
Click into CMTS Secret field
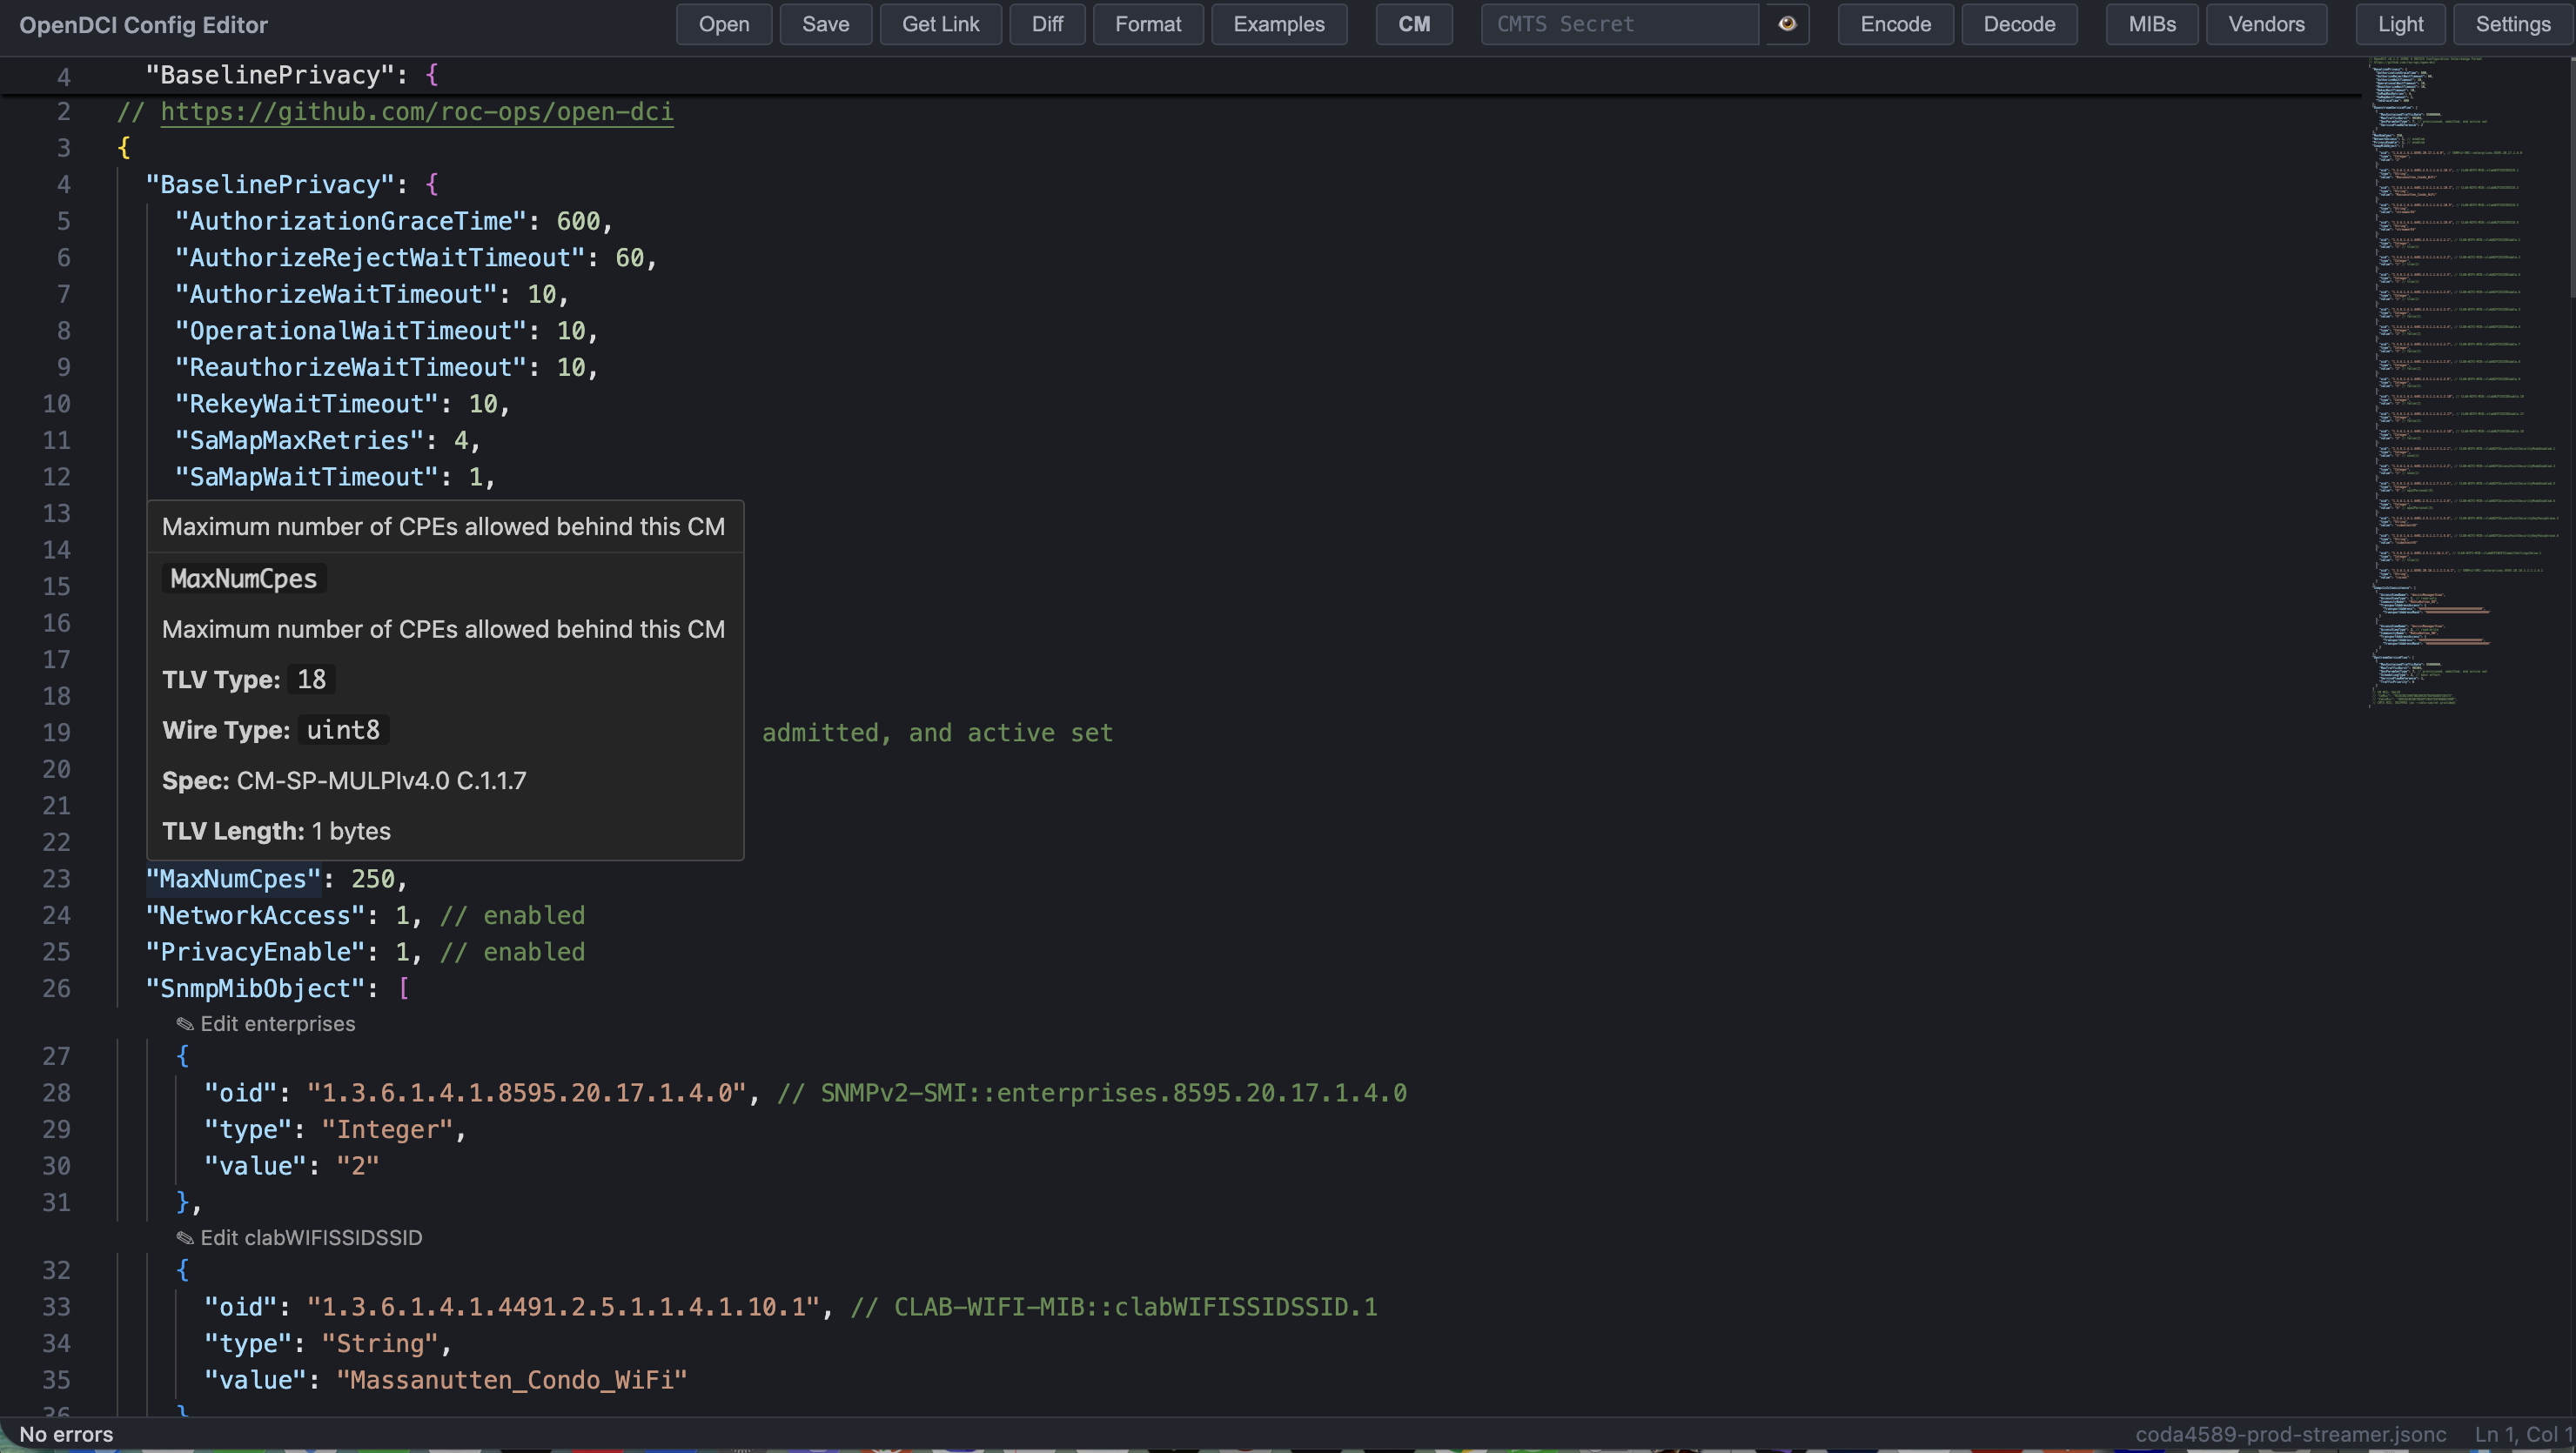[x=1618, y=24]
